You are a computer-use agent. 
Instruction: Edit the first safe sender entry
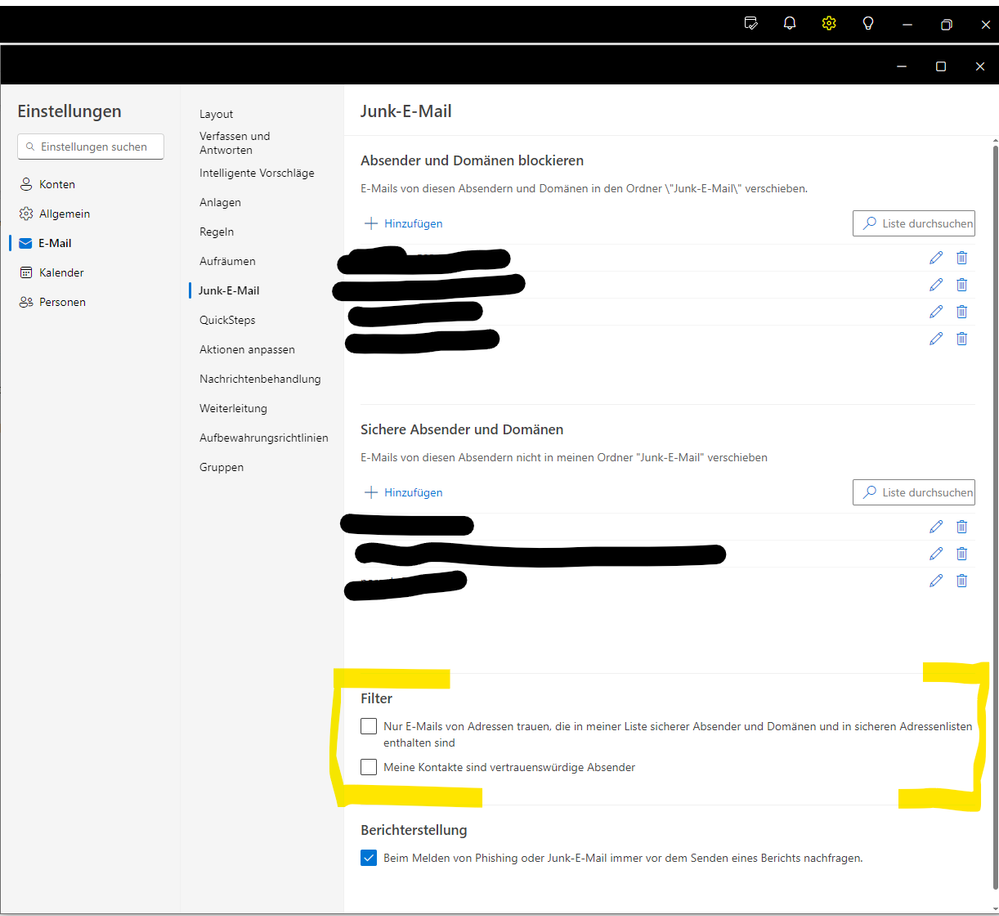(935, 527)
